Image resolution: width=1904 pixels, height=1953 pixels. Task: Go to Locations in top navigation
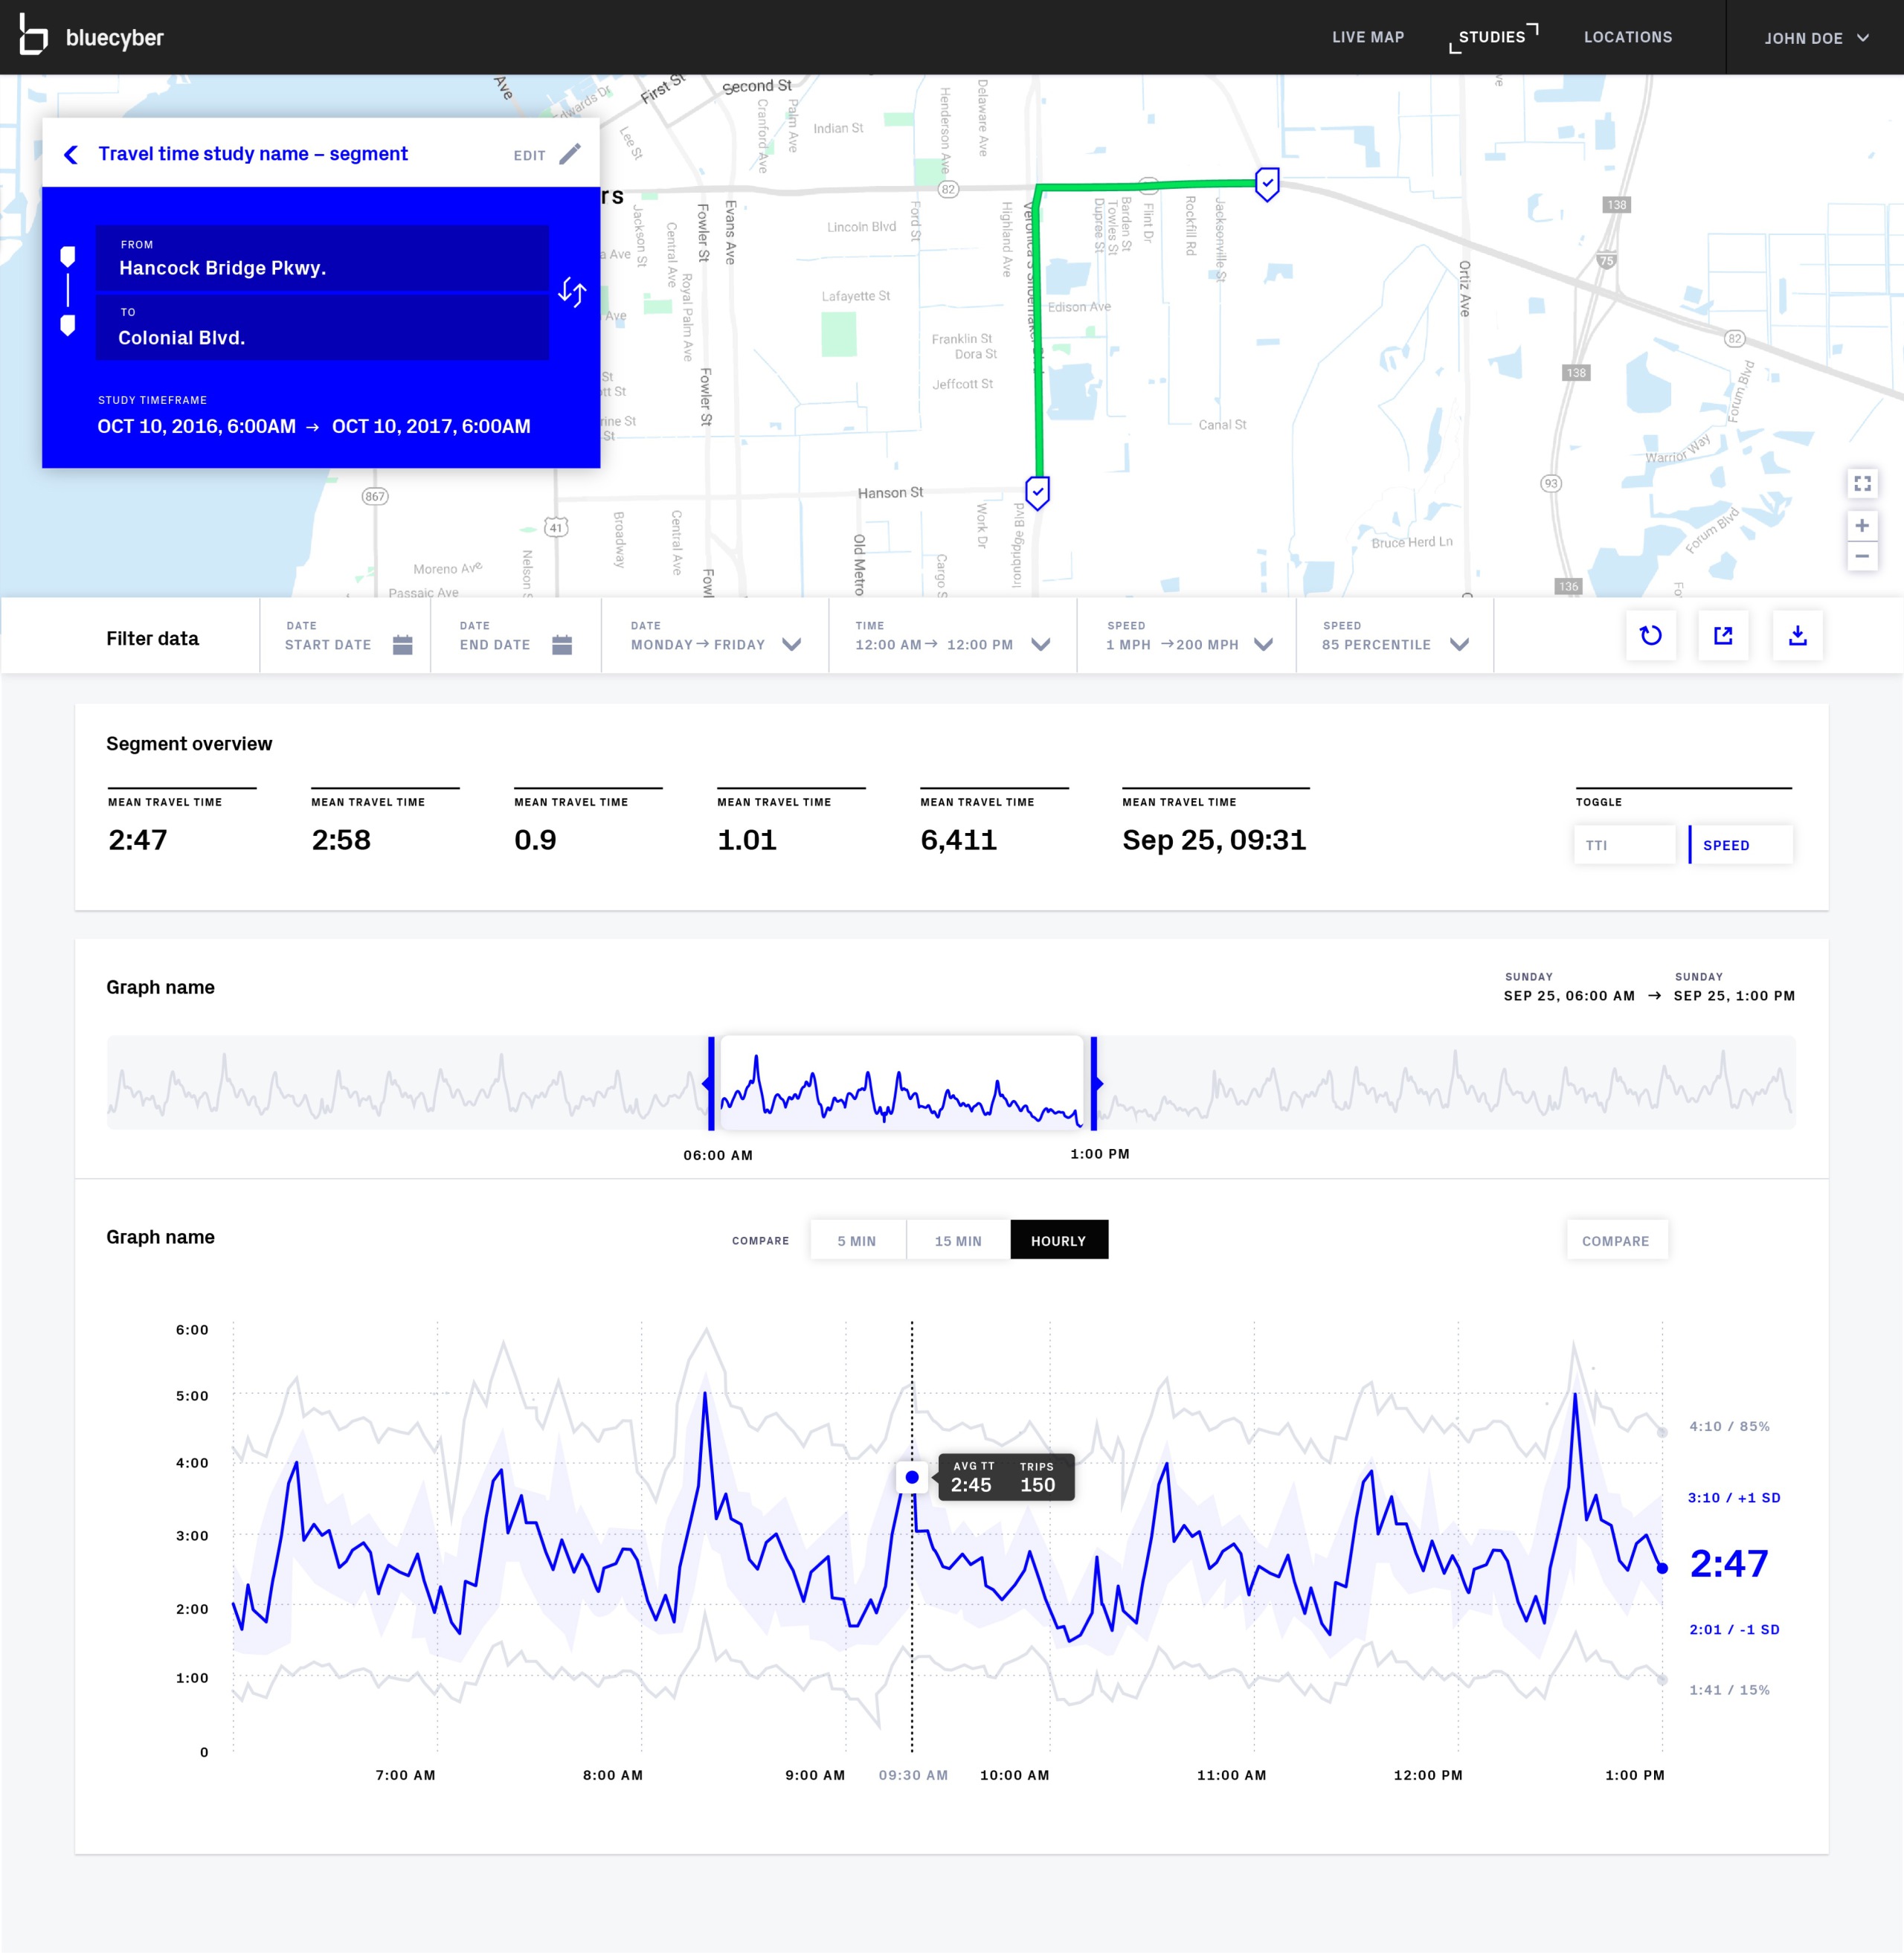(1627, 37)
